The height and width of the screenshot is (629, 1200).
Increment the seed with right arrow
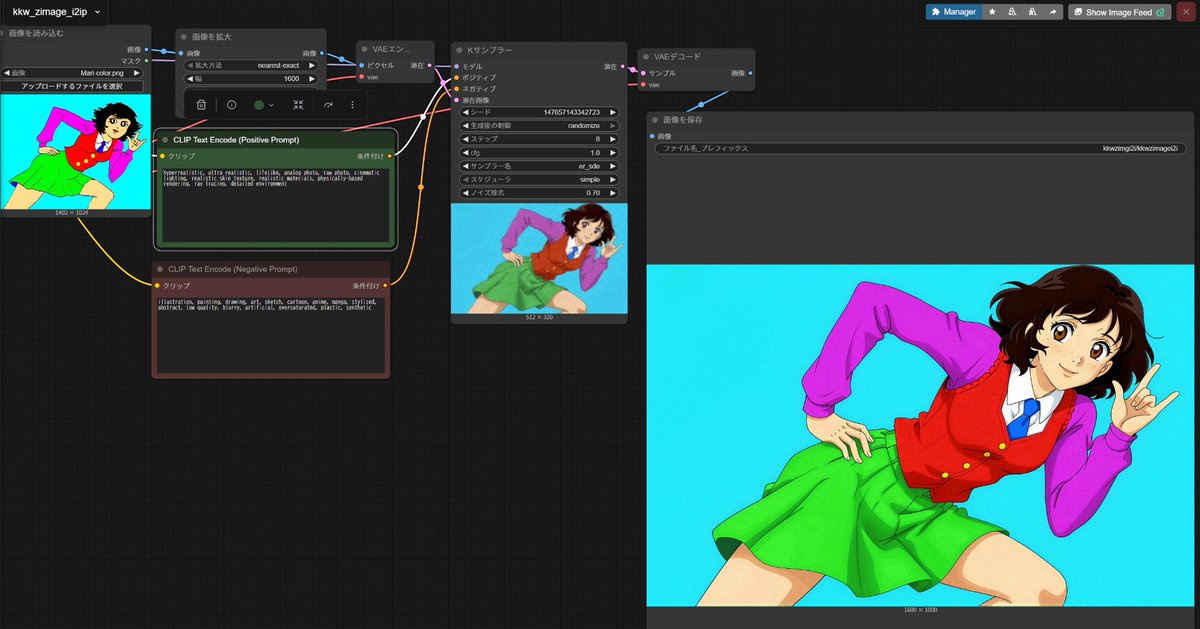click(612, 112)
